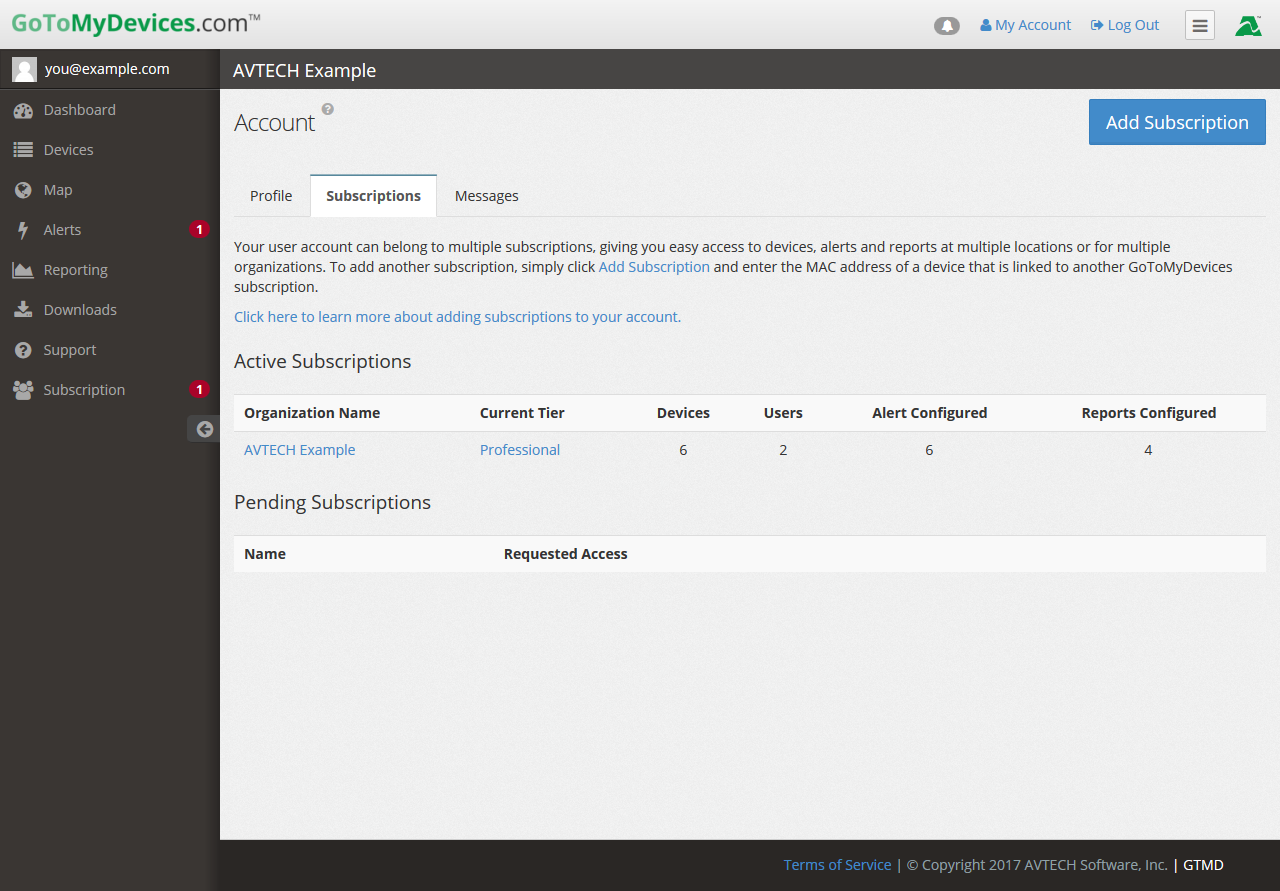Open Devices via its list icon
Image resolution: width=1280 pixels, height=891 pixels.
23,150
